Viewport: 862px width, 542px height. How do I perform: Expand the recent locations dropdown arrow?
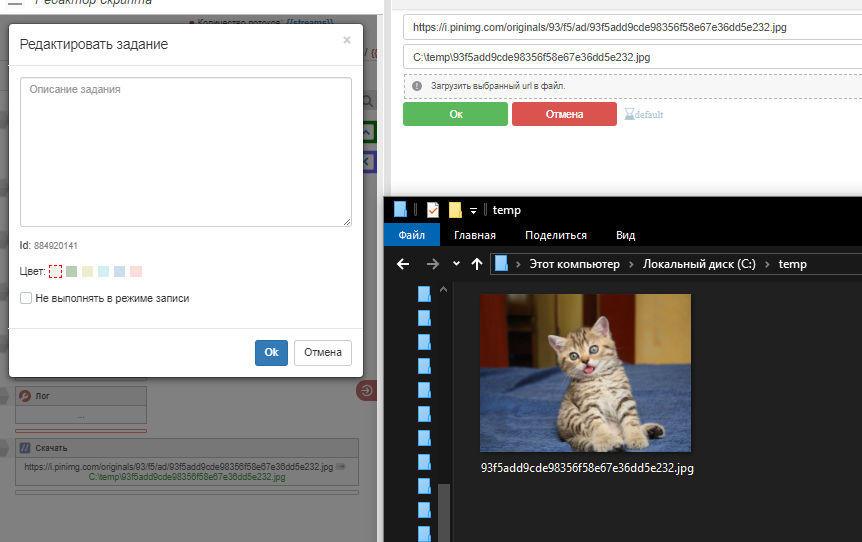click(x=456, y=264)
